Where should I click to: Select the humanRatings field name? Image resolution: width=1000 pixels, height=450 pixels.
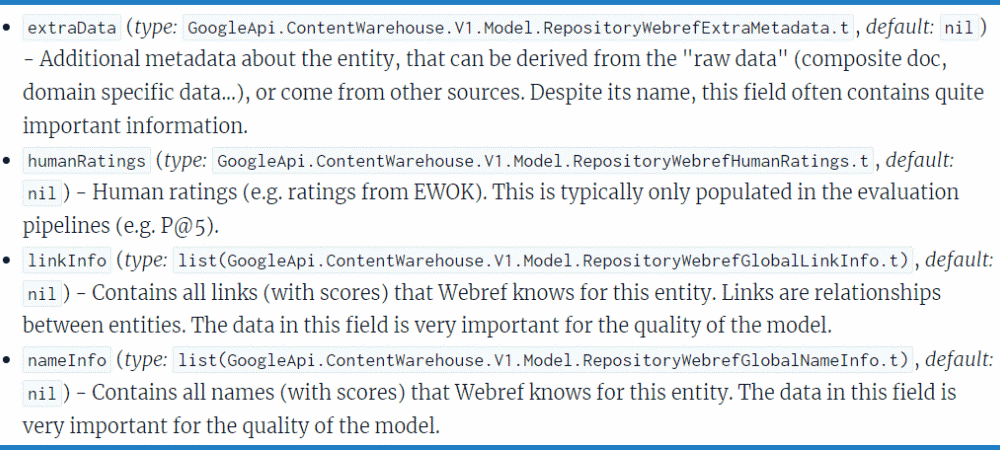[84, 160]
